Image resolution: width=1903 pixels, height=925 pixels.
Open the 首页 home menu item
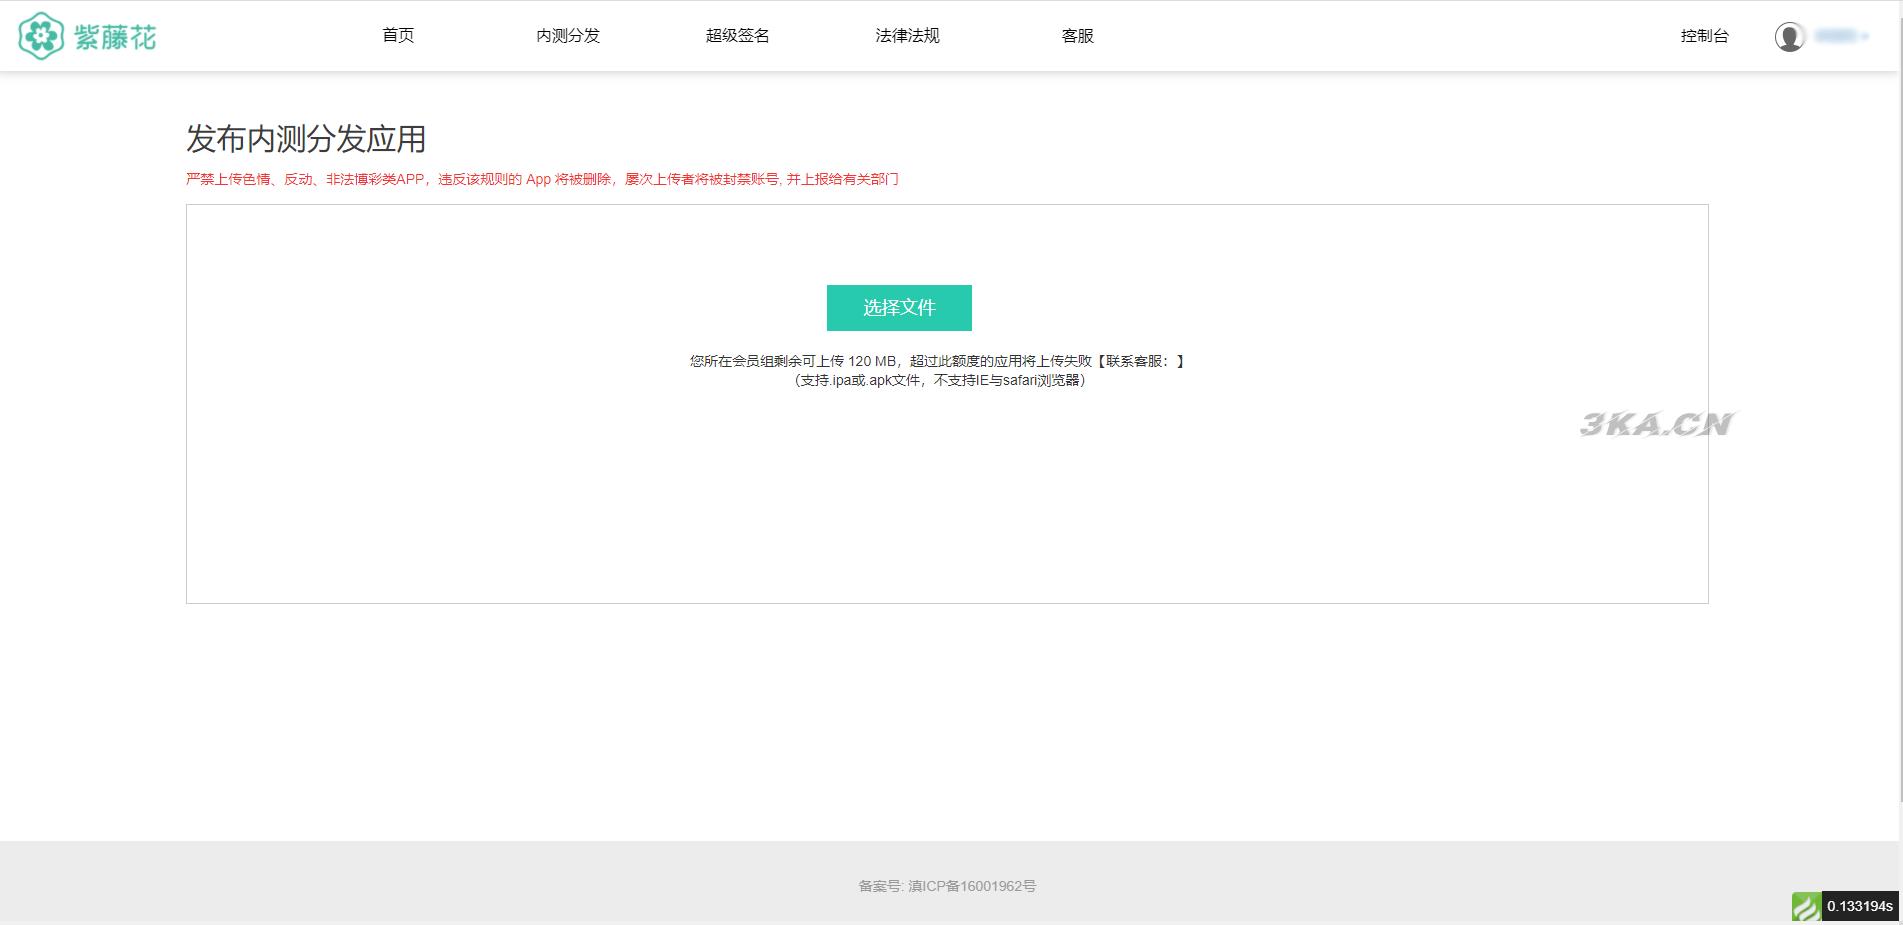[x=398, y=36]
